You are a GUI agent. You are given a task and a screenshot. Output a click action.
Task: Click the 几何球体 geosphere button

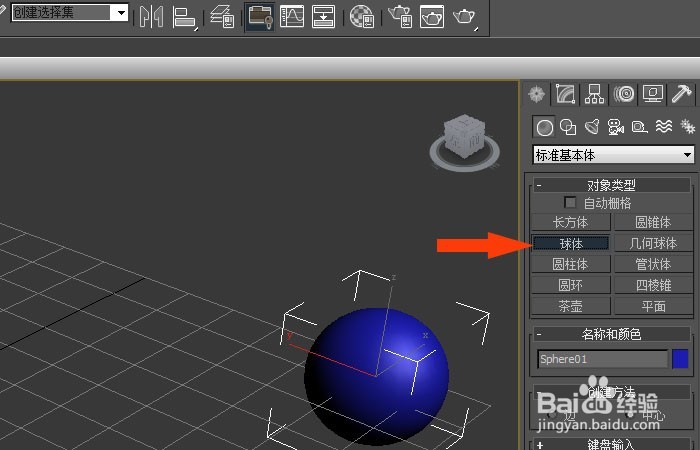654,243
